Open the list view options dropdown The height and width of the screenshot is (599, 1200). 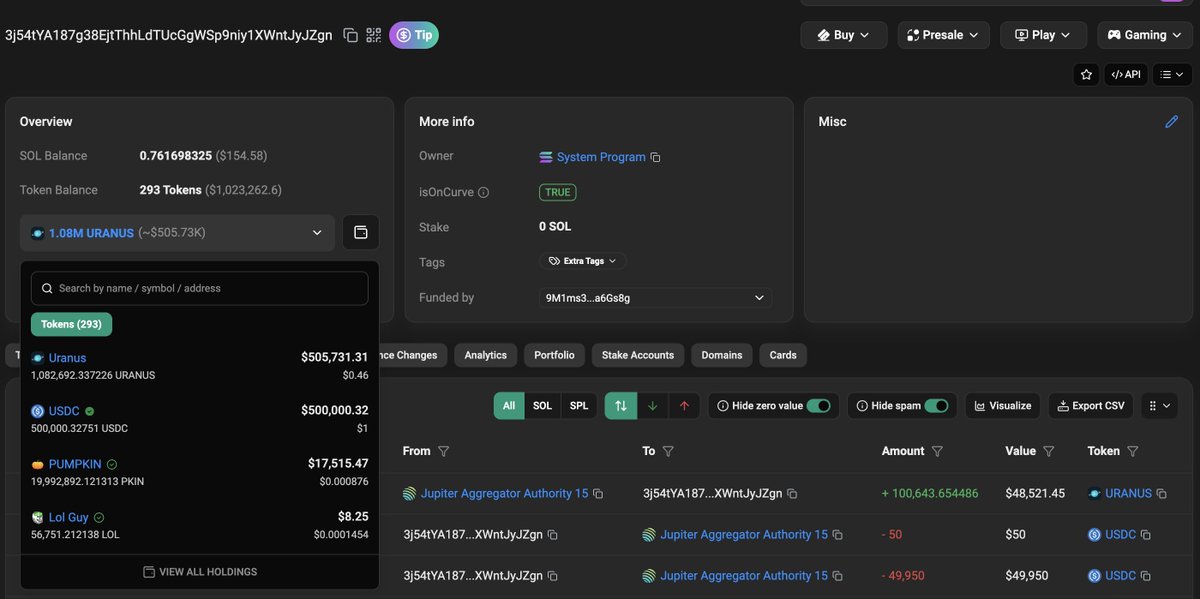(1171, 74)
